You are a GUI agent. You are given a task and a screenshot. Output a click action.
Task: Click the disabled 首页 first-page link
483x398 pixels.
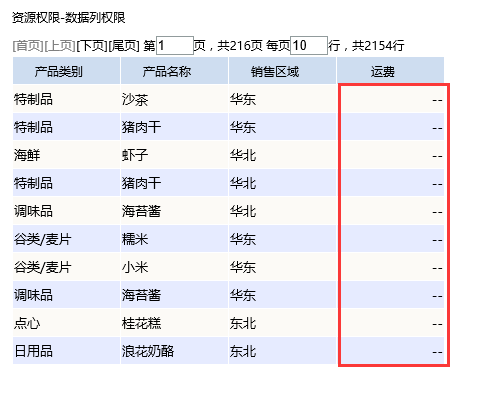pos(28,46)
